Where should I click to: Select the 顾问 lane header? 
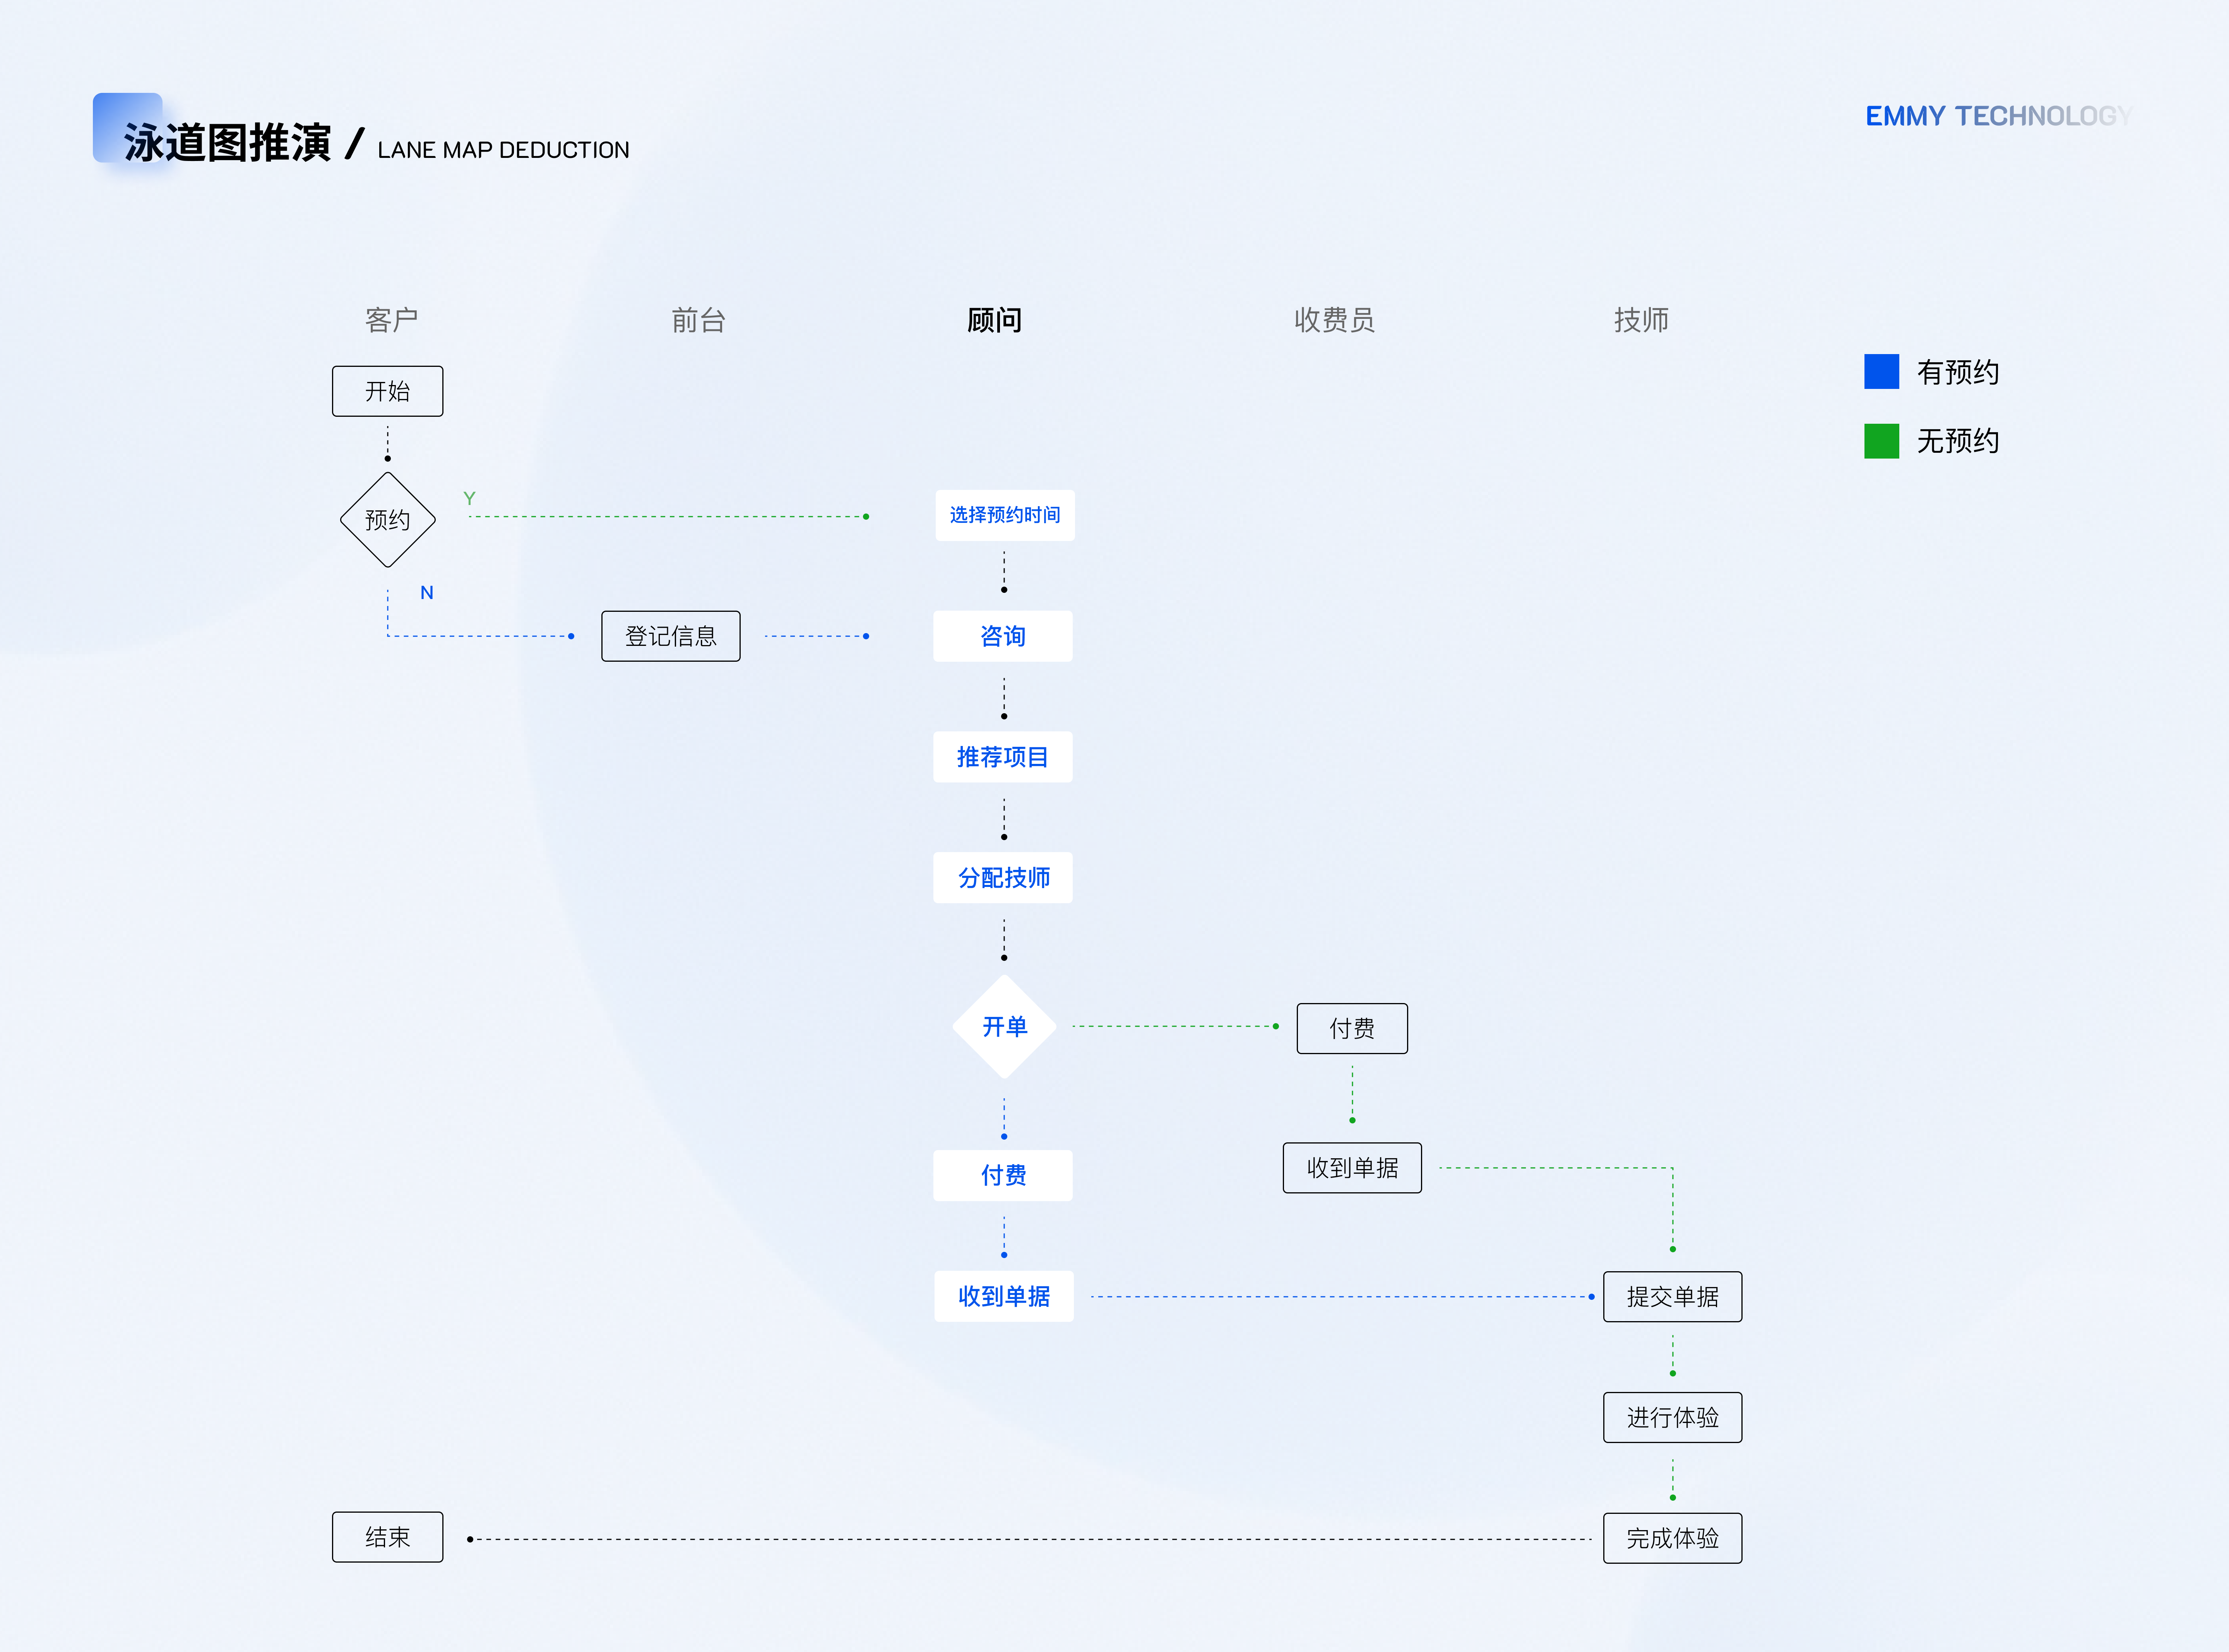point(995,320)
